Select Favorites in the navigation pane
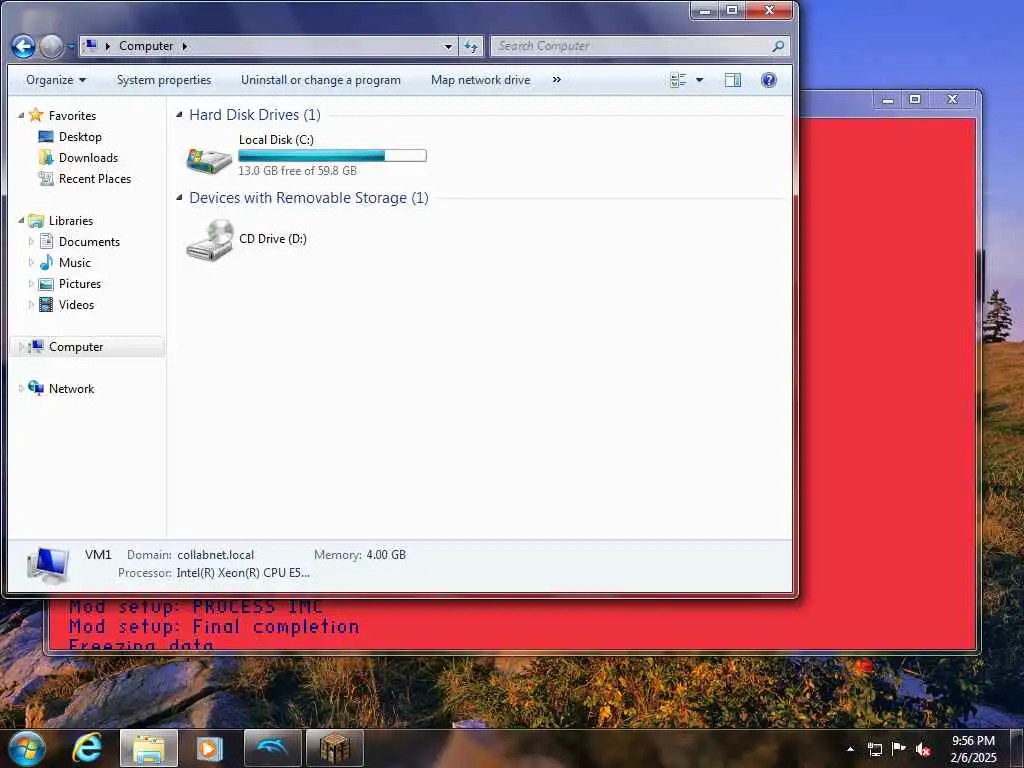This screenshot has height=768, width=1024. click(x=72, y=116)
